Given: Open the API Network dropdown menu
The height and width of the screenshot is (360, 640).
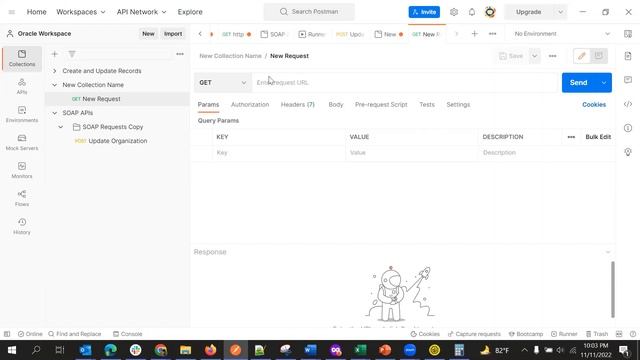Looking at the screenshot, I should [x=141, y=12].
